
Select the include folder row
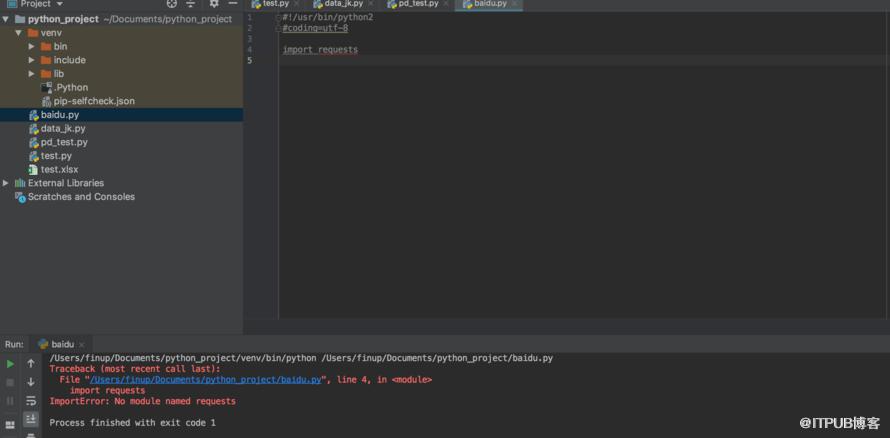coord(121,60)
